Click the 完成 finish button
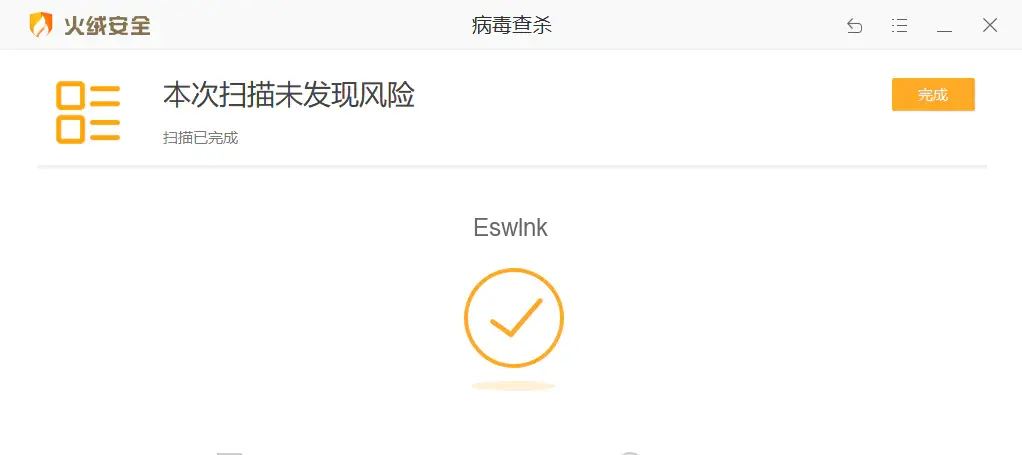The image size is (1022, 455). 933,95
